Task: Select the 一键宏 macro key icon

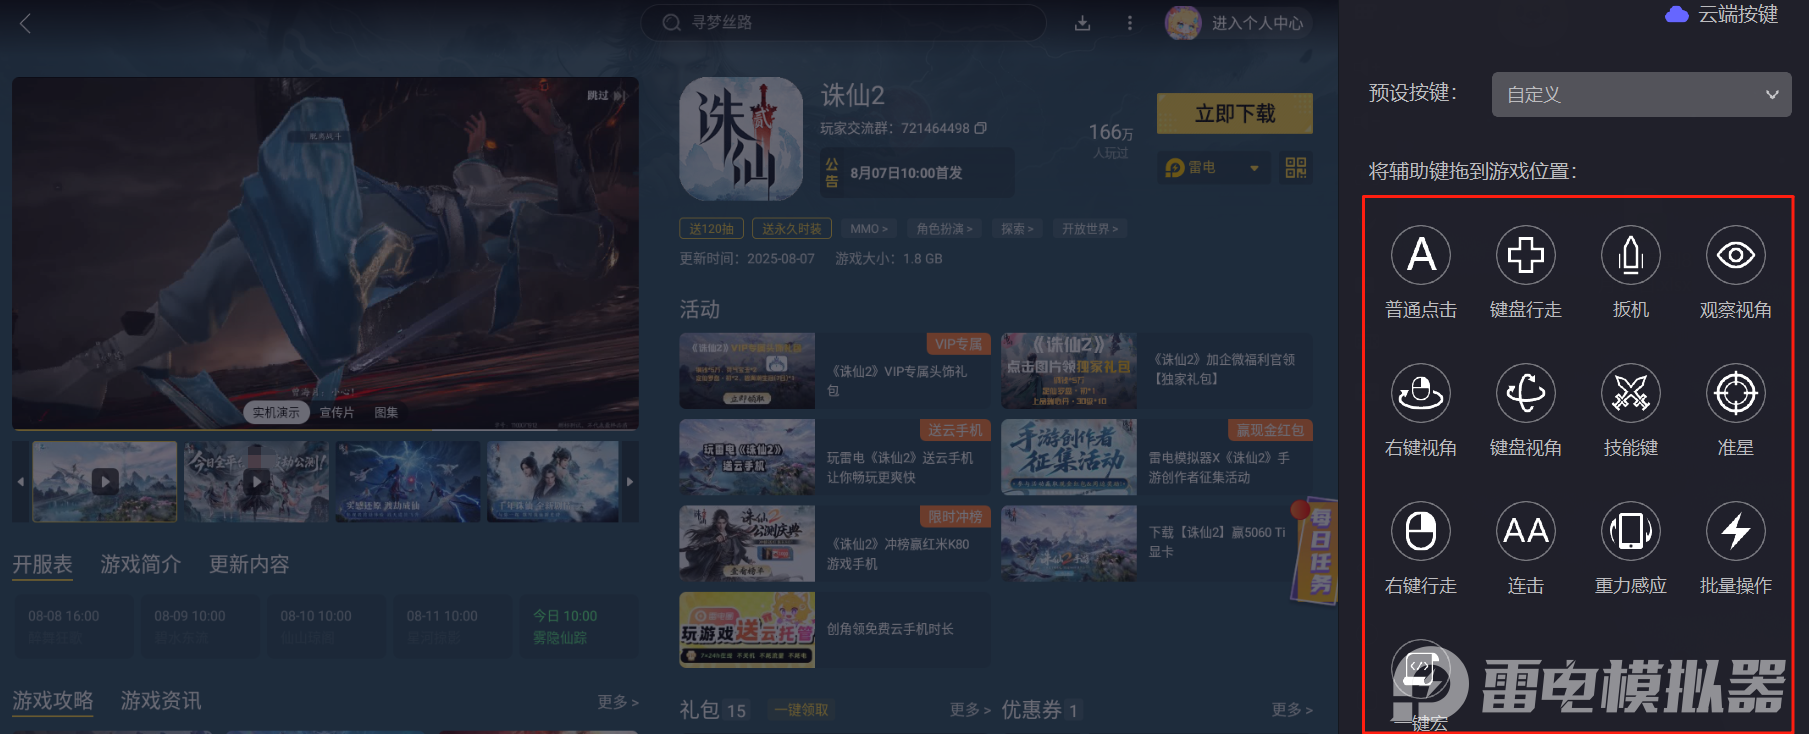Action: [x=1421, y=669]
